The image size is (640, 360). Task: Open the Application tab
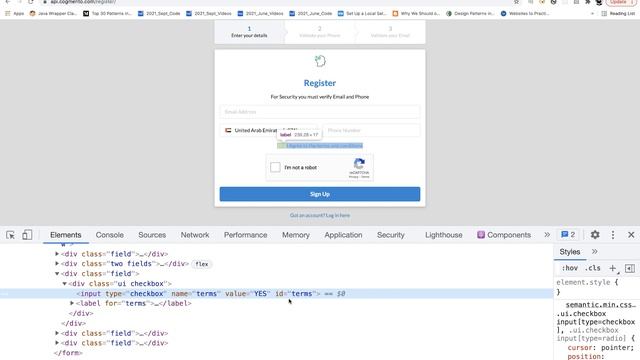coord(343,235)
